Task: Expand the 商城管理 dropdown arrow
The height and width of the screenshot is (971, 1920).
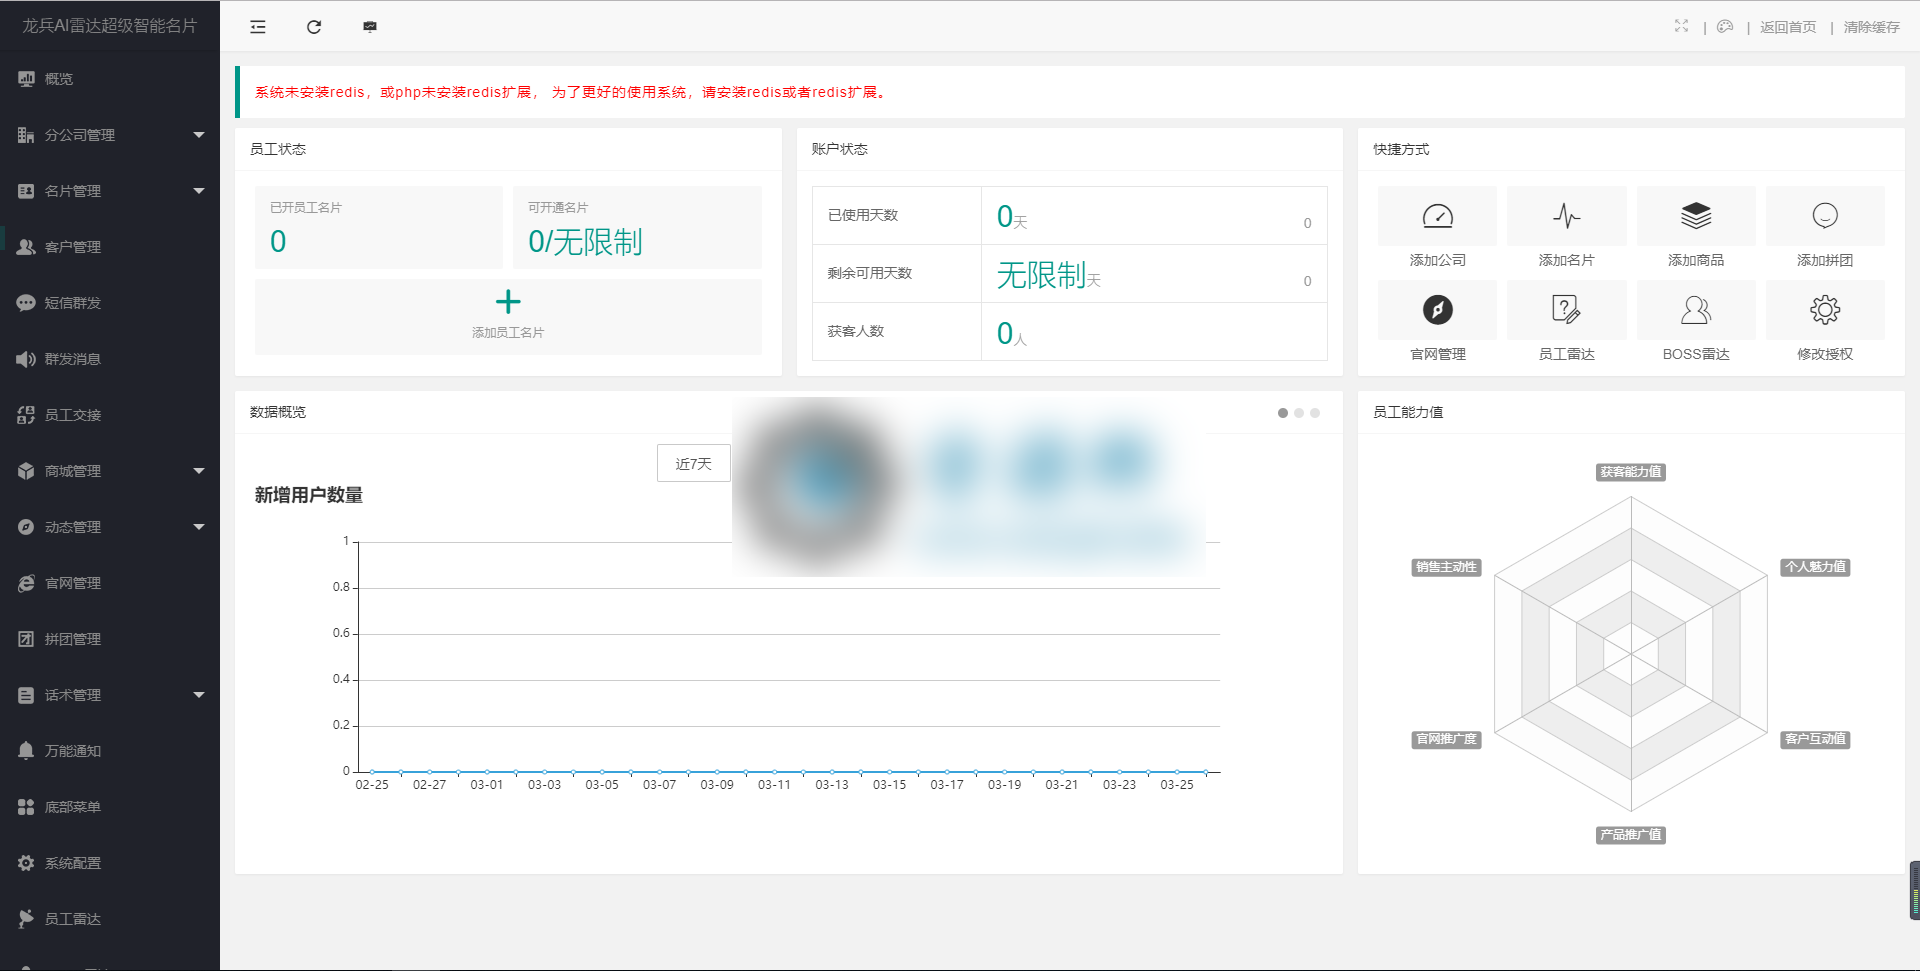Action: click(x=199, y=471)
